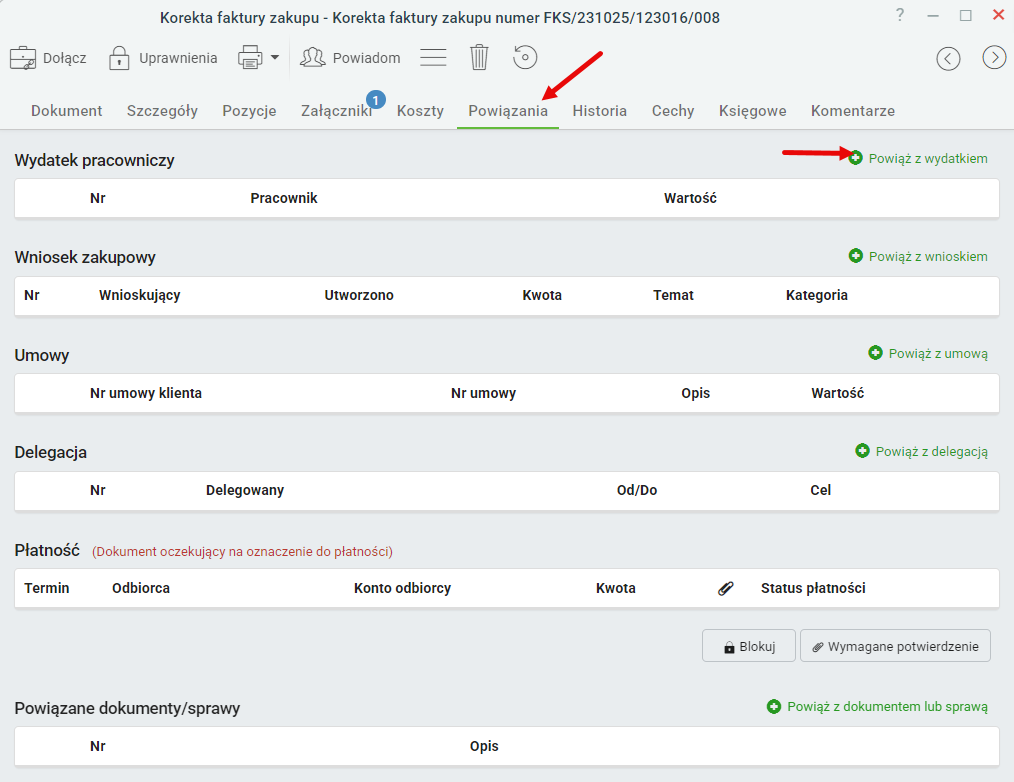Click Nr umowy klienta column header
The height and width of the screenshot is (782, 1014).
click(146, 393)
